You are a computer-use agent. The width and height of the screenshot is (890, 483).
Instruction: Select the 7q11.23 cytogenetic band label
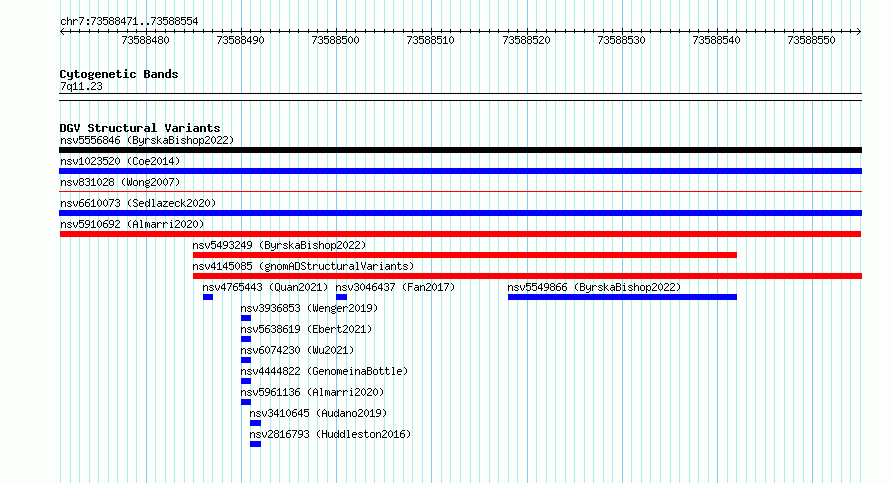pyautogui.click(x=81, y=86)
